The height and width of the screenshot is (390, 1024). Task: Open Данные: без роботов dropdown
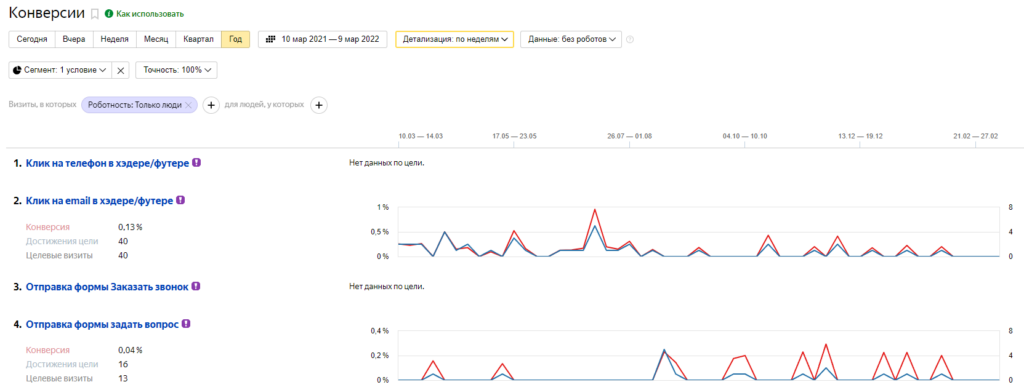coord(571,39)
